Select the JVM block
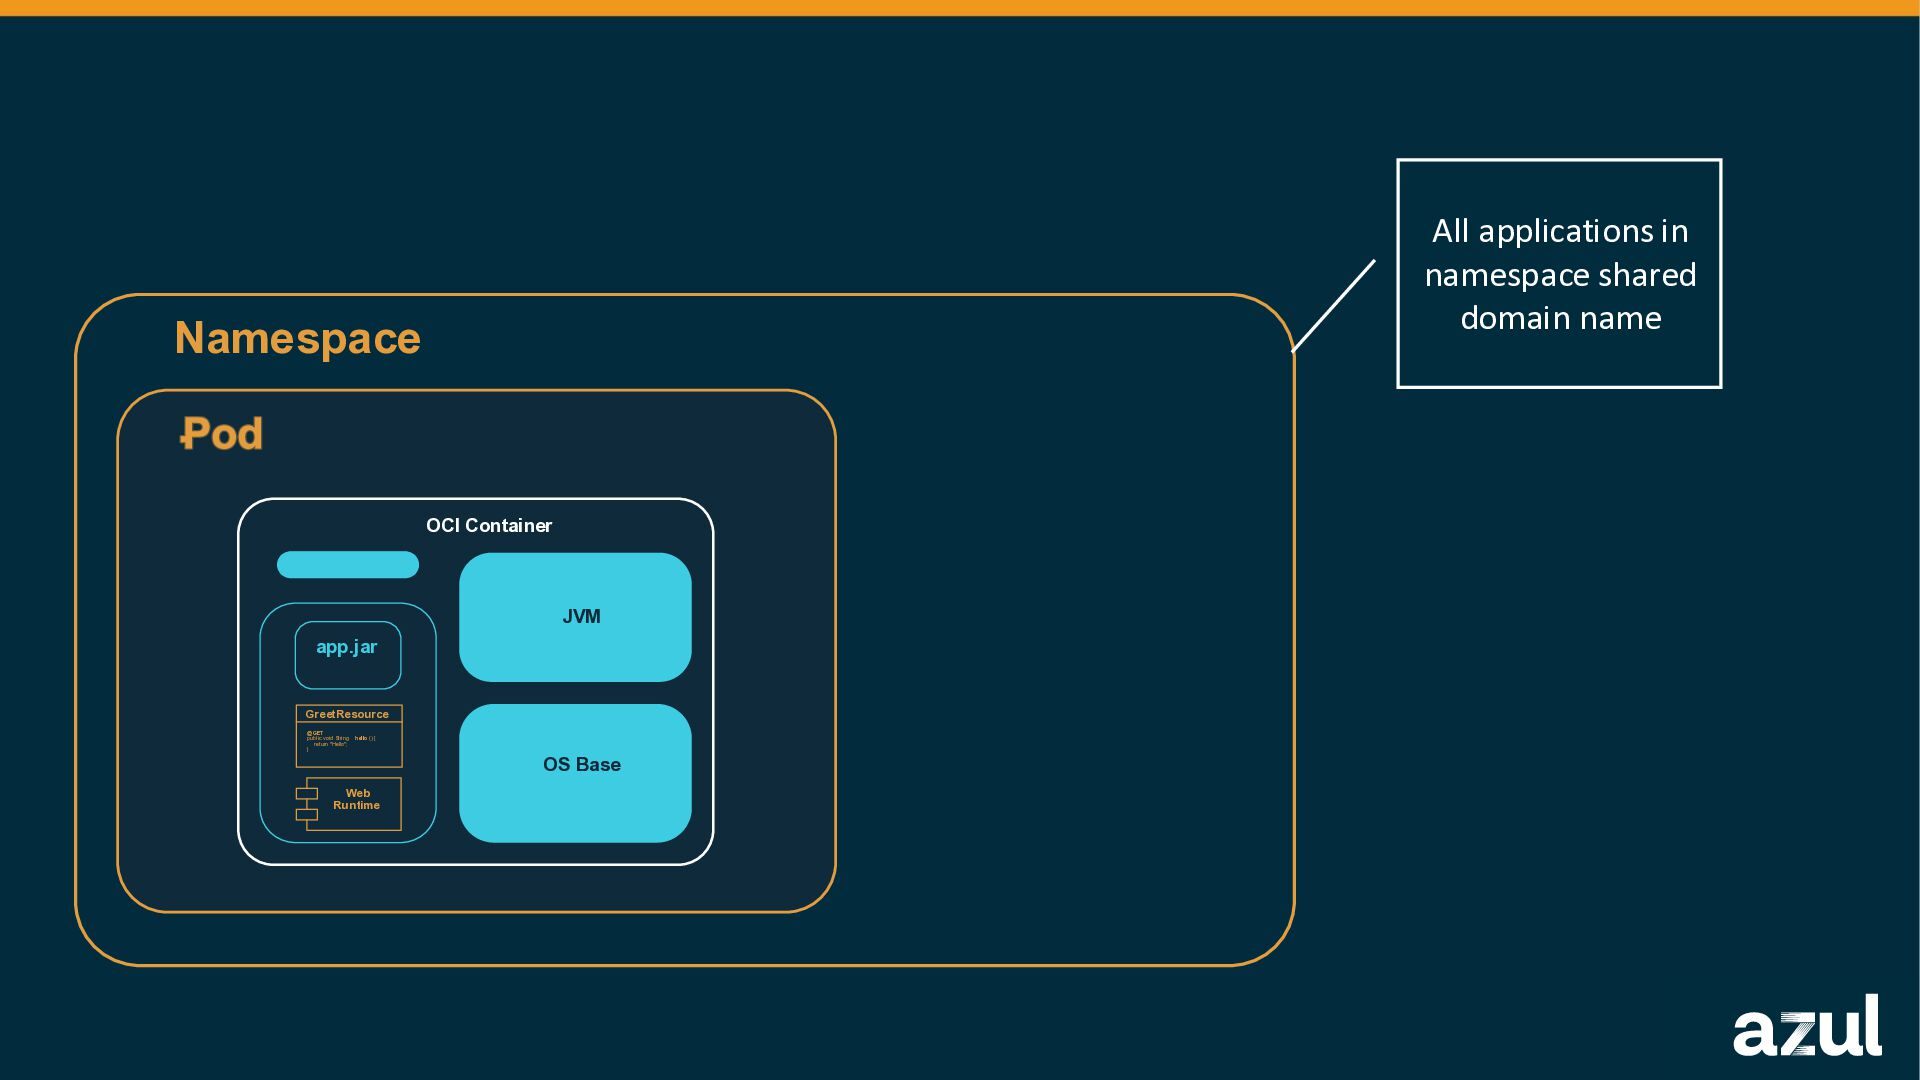Viewport: 1920px width, 1080px height. coord(575,617)
